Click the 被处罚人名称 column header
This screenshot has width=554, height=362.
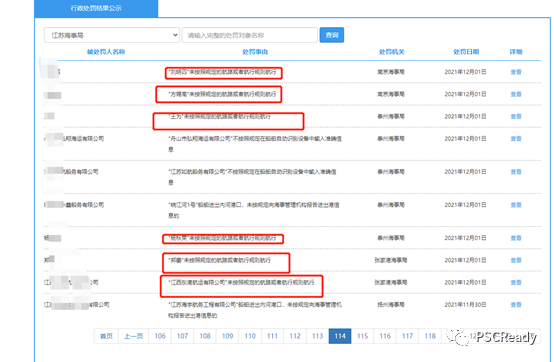click(x=106, y=52)
